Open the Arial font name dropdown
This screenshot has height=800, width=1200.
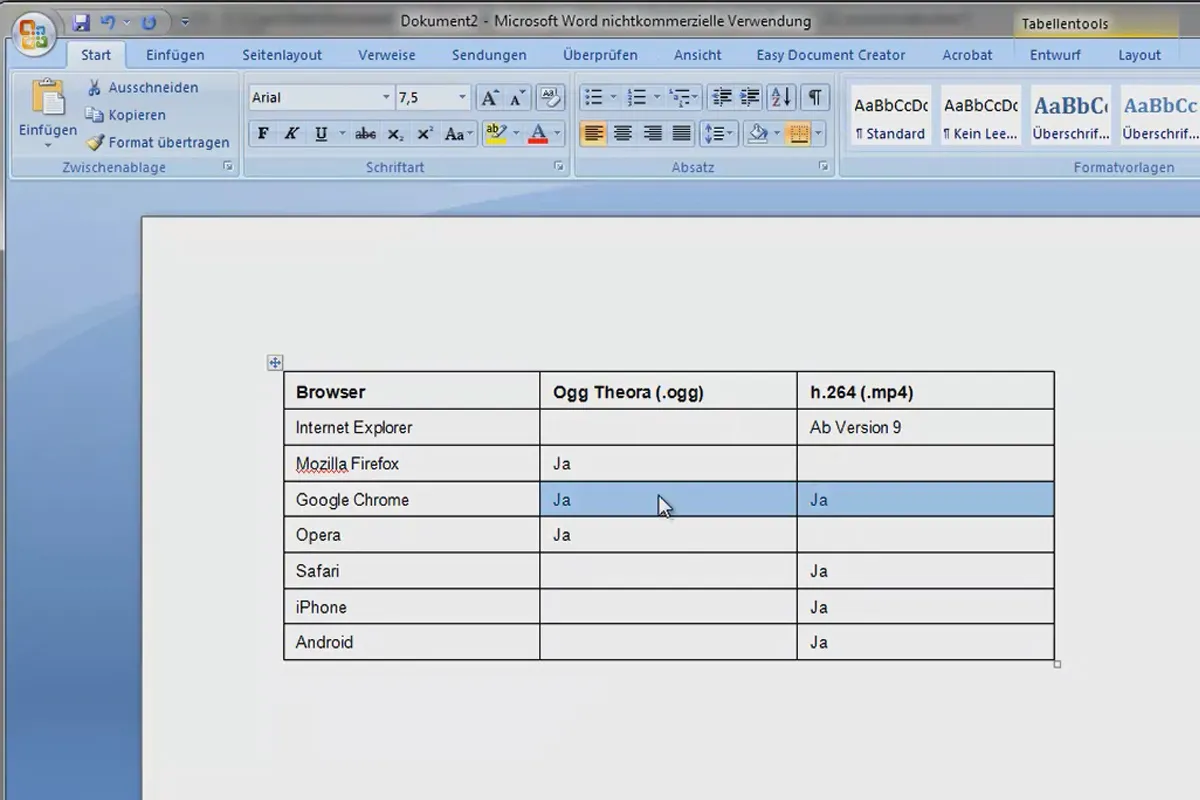pyautogui.click(x=386, y=98)
